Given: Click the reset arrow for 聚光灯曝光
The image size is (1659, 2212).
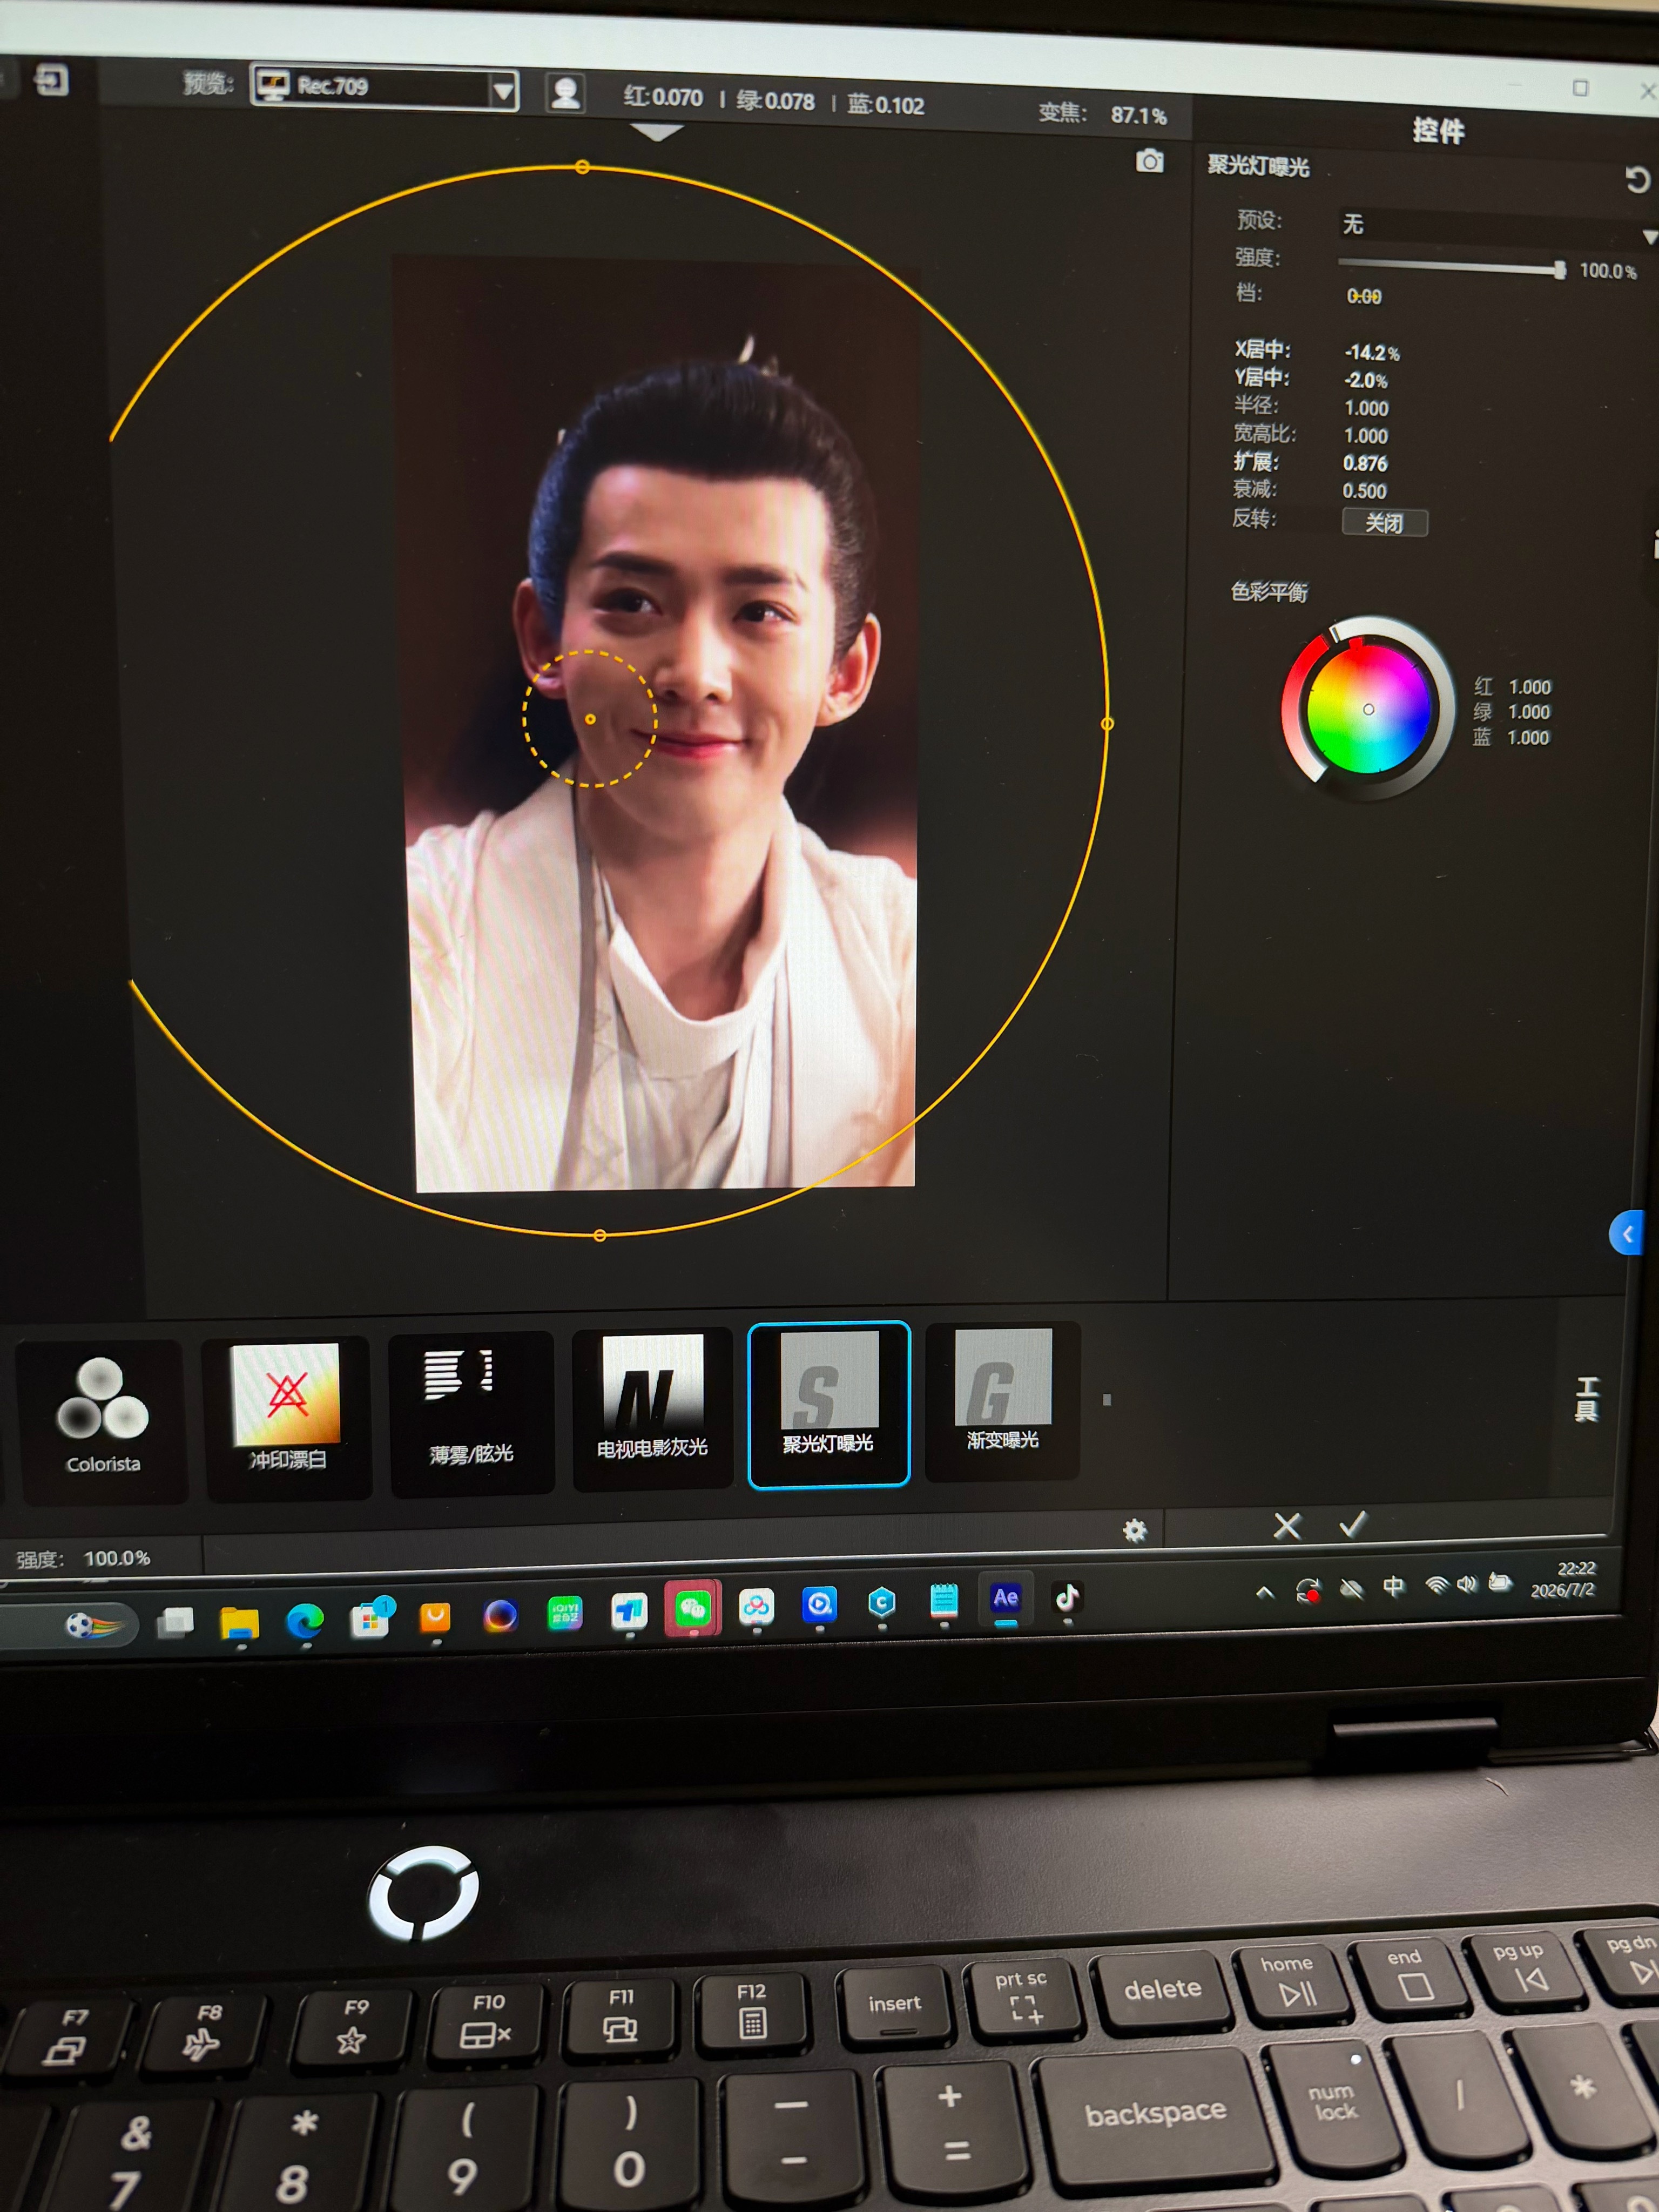Looking at the screenshot, I should coord(1636,180).
